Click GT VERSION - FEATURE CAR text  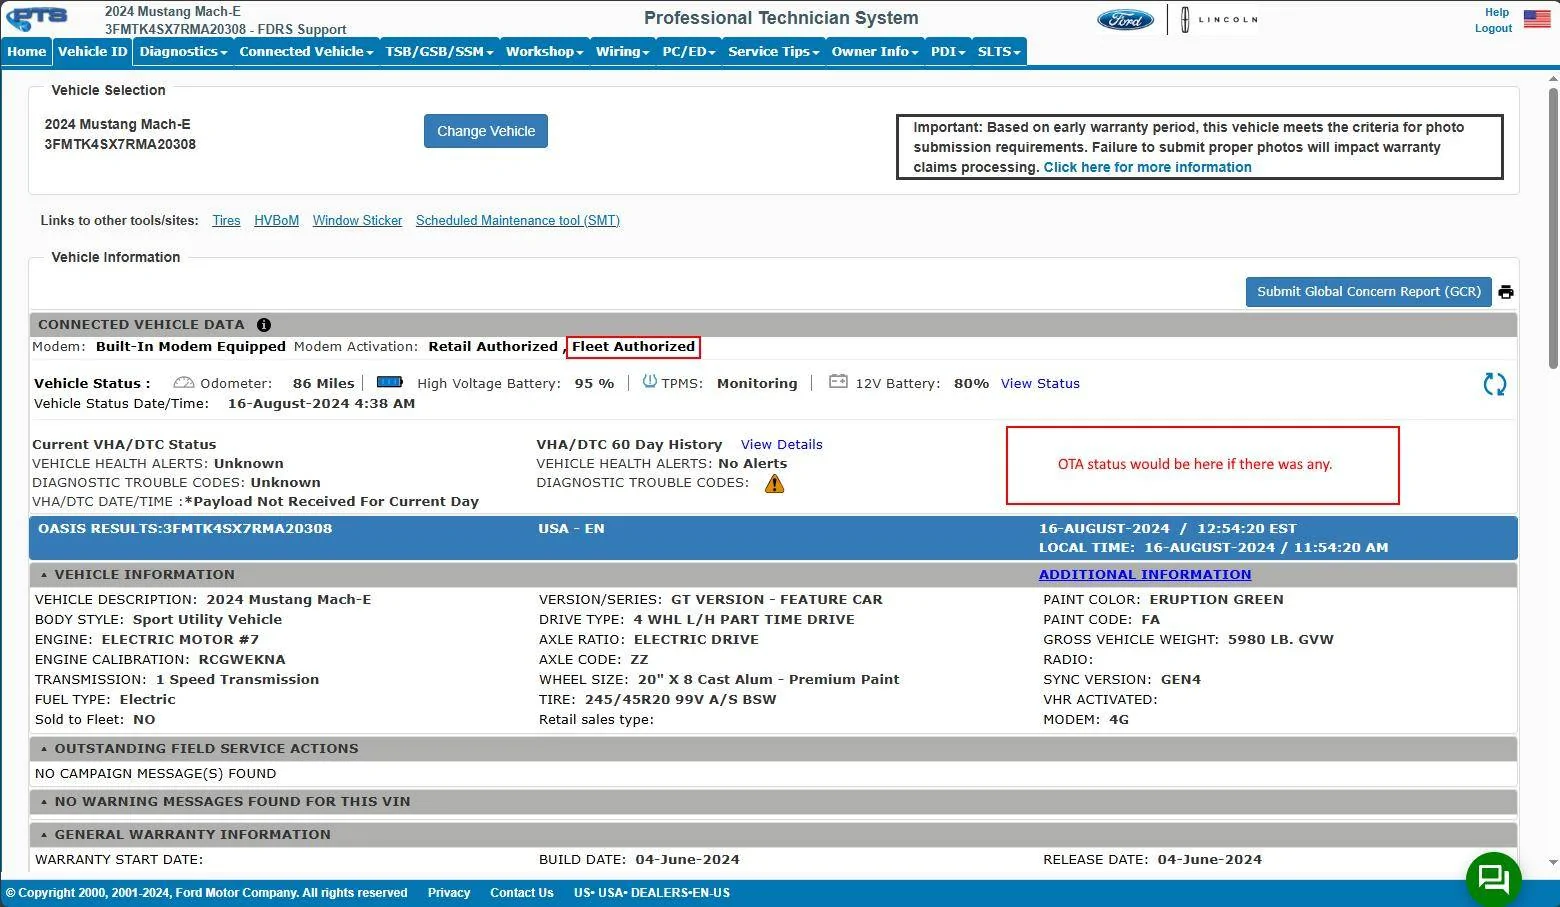coord(777,600)
